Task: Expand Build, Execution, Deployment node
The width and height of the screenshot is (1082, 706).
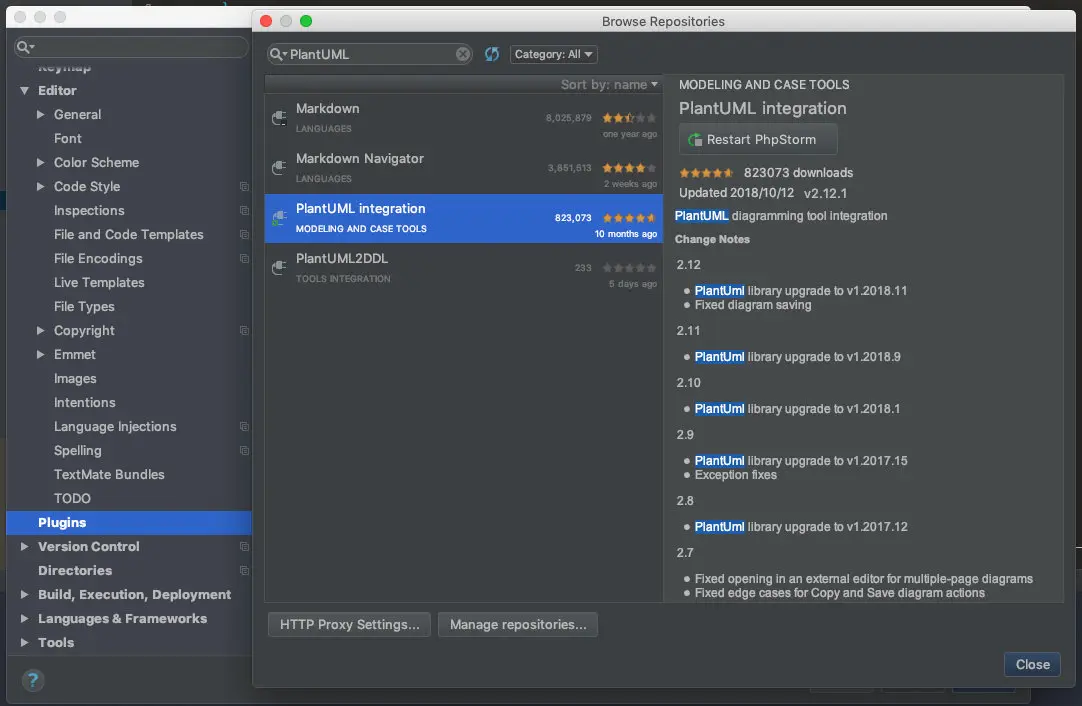Action: pos(25,594)
